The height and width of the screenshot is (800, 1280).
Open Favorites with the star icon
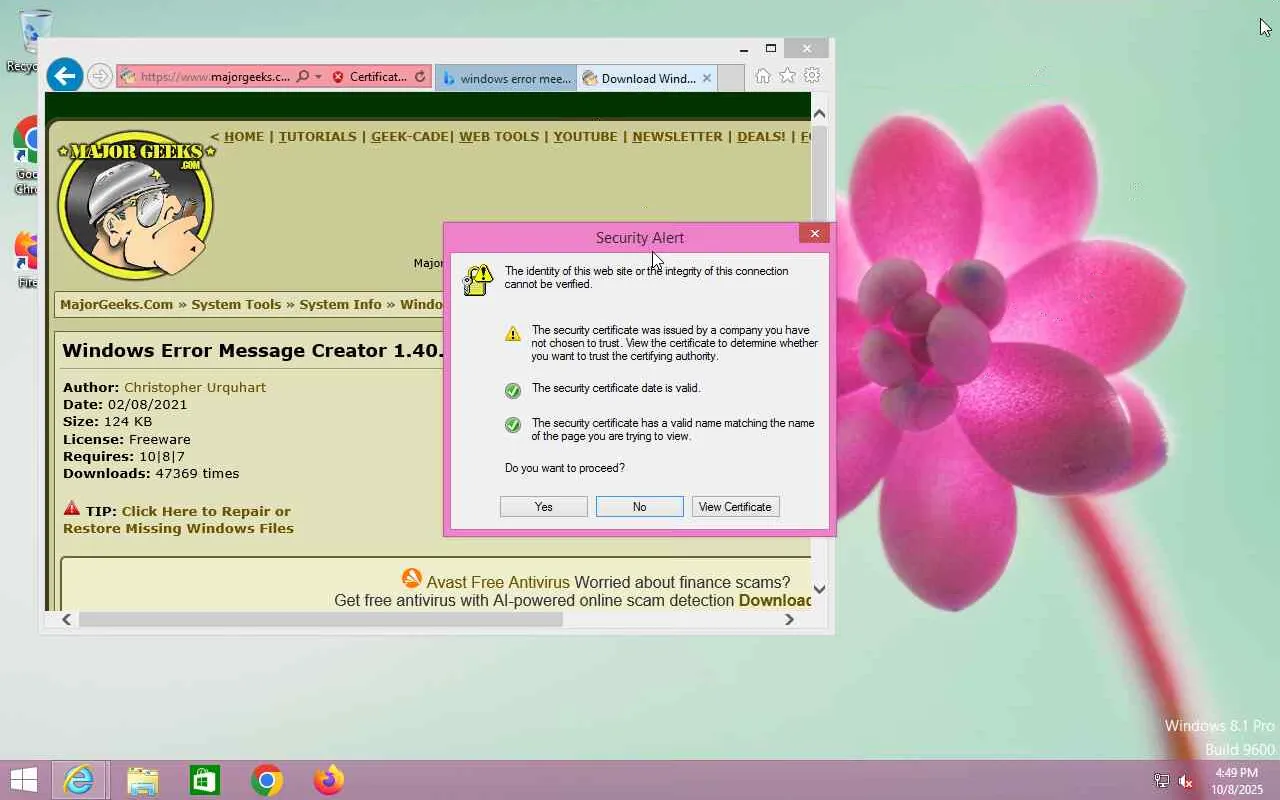pos(788,76)
